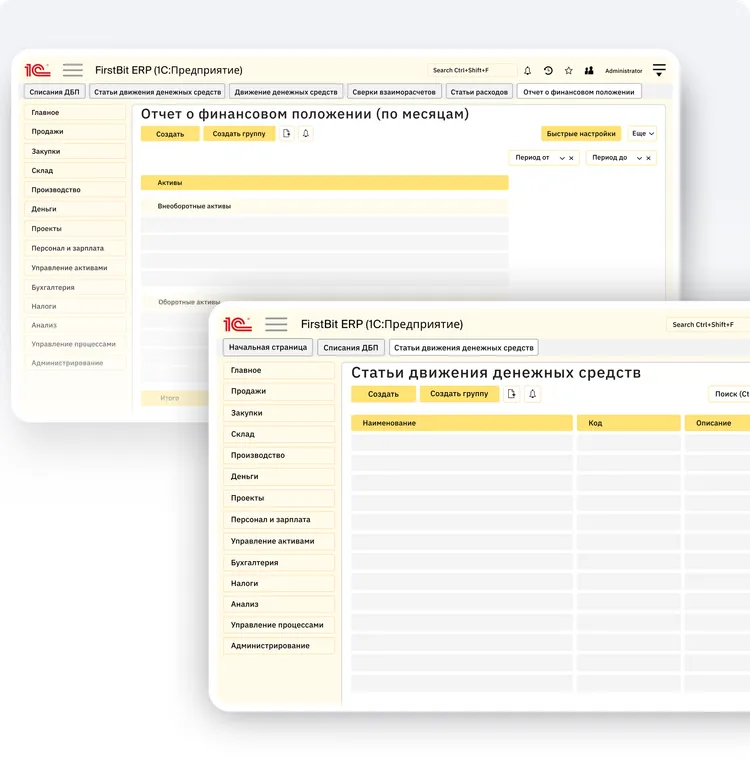Open the Период от dropdown chevron
Image resolution: width=750 pixels, height=760 pixels.
click(562, 158)
